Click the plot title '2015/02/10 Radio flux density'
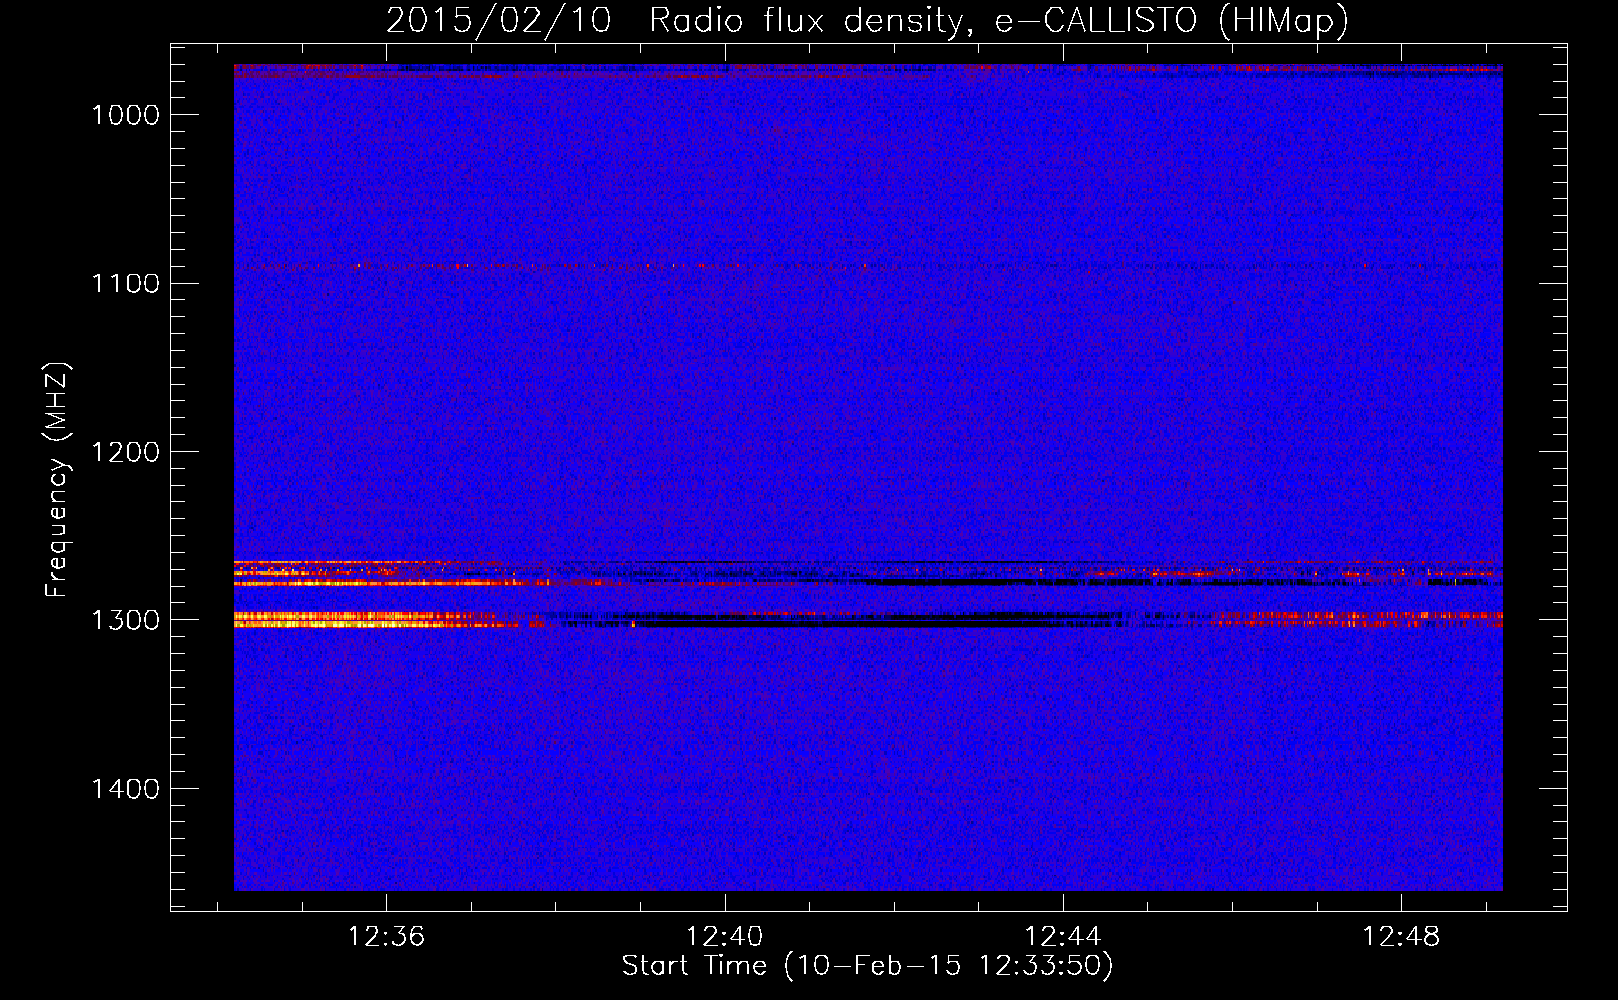The height and width of the screenshot is (1000, 1618). click(x=868, y=20)
